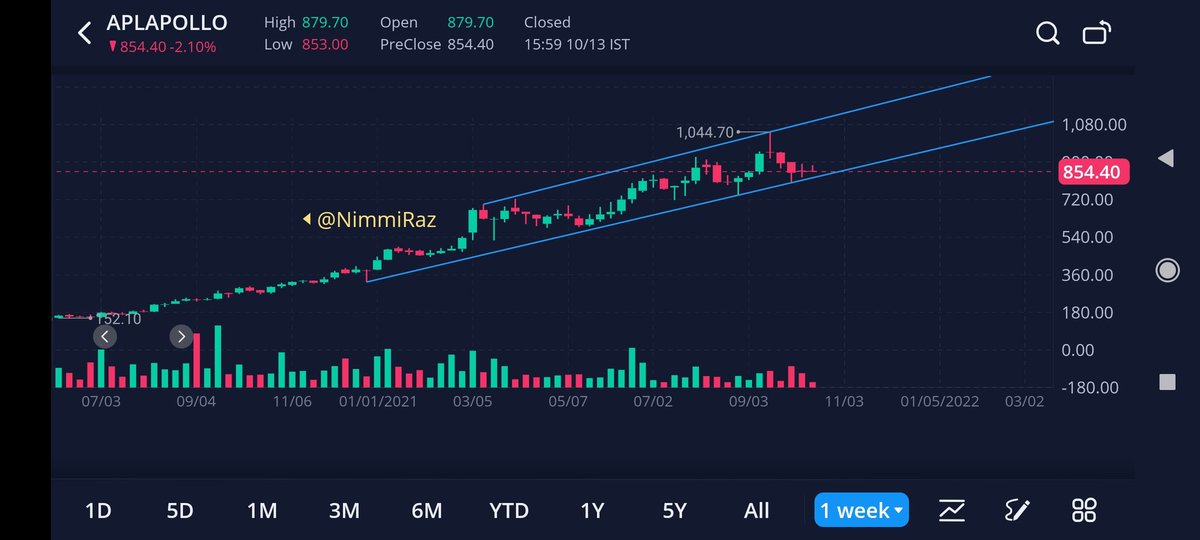
Task: Tap the rotate screen icon
Action: 1097,33
